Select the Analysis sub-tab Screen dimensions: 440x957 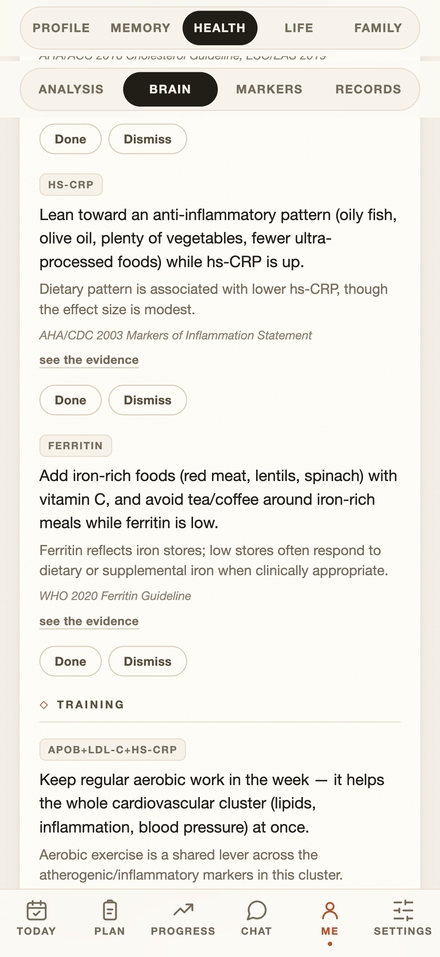[x=71, y=89]
